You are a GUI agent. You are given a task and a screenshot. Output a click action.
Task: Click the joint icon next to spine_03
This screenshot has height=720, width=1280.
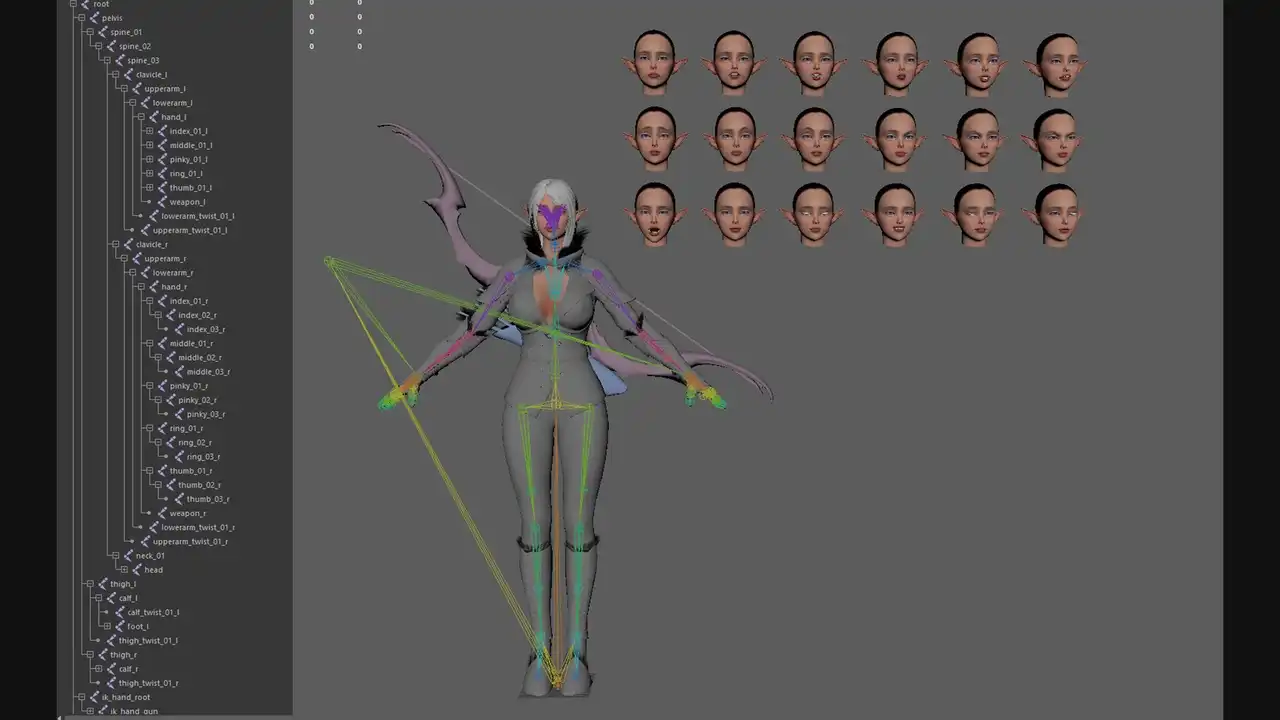[x=119, y=60]
